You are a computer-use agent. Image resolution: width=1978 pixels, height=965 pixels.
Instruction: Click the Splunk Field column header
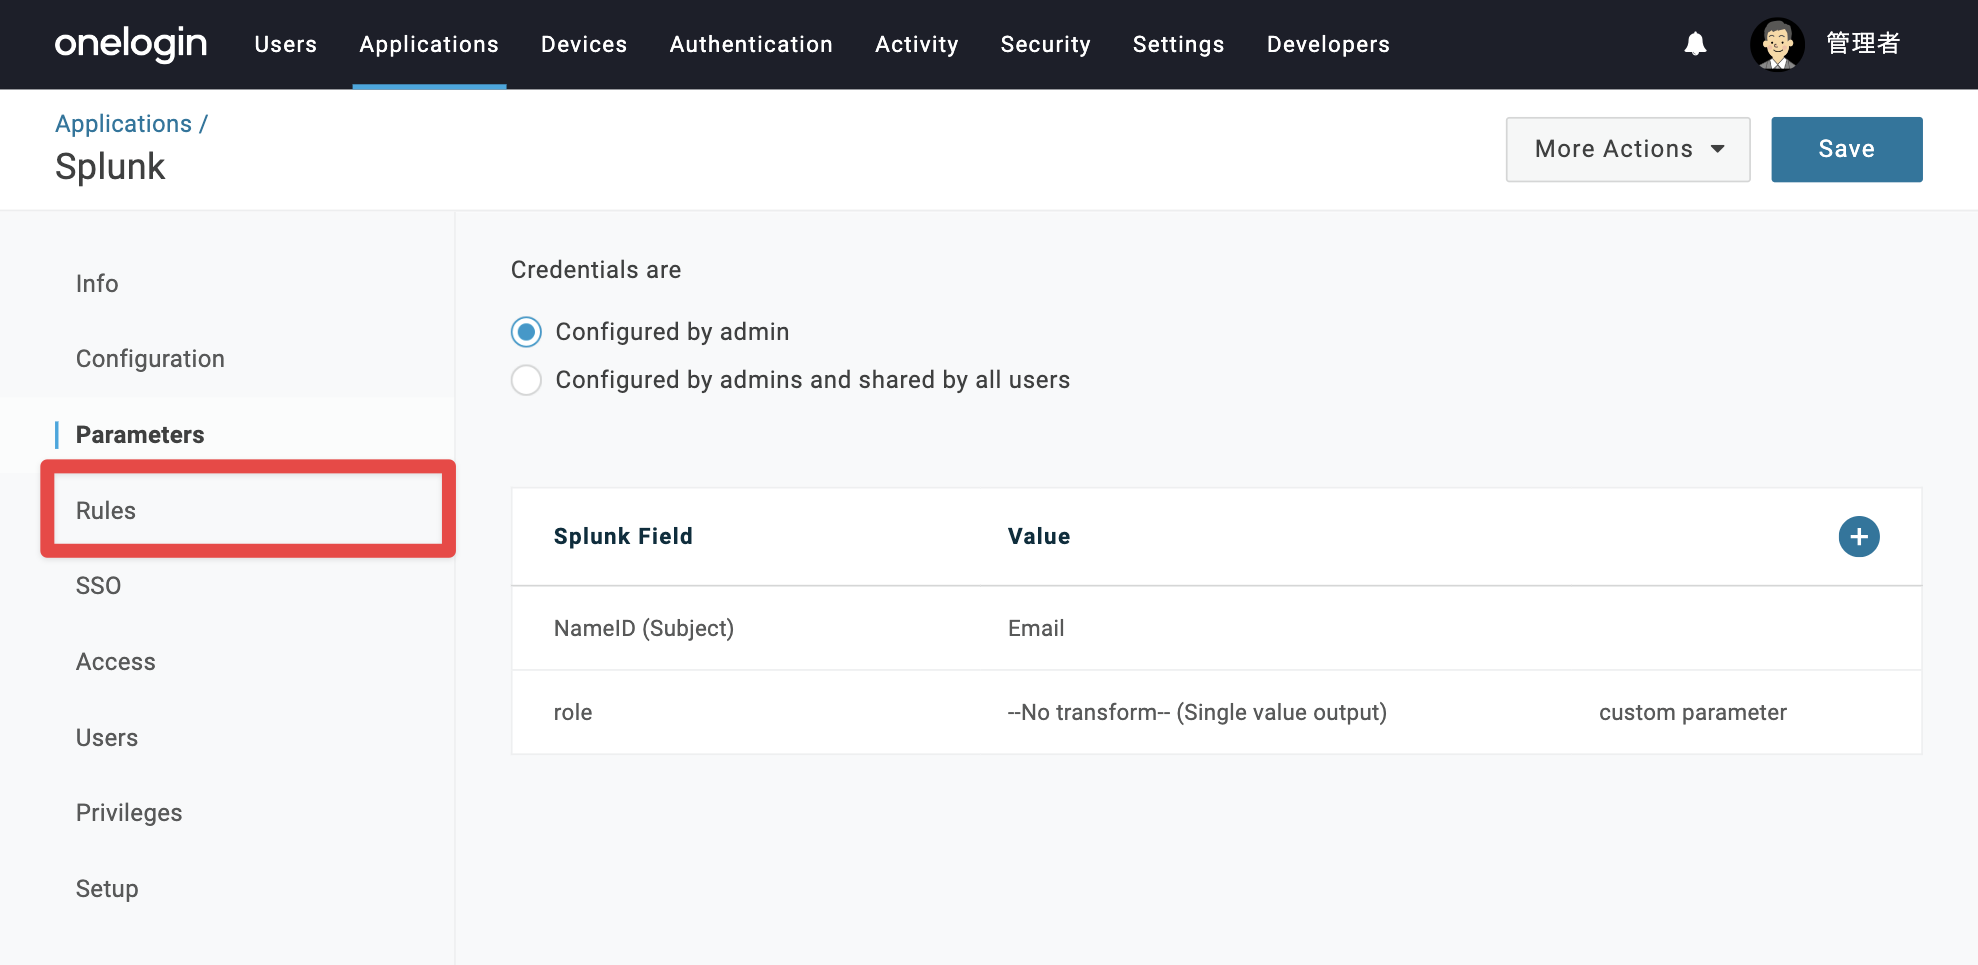coord(623,536)
